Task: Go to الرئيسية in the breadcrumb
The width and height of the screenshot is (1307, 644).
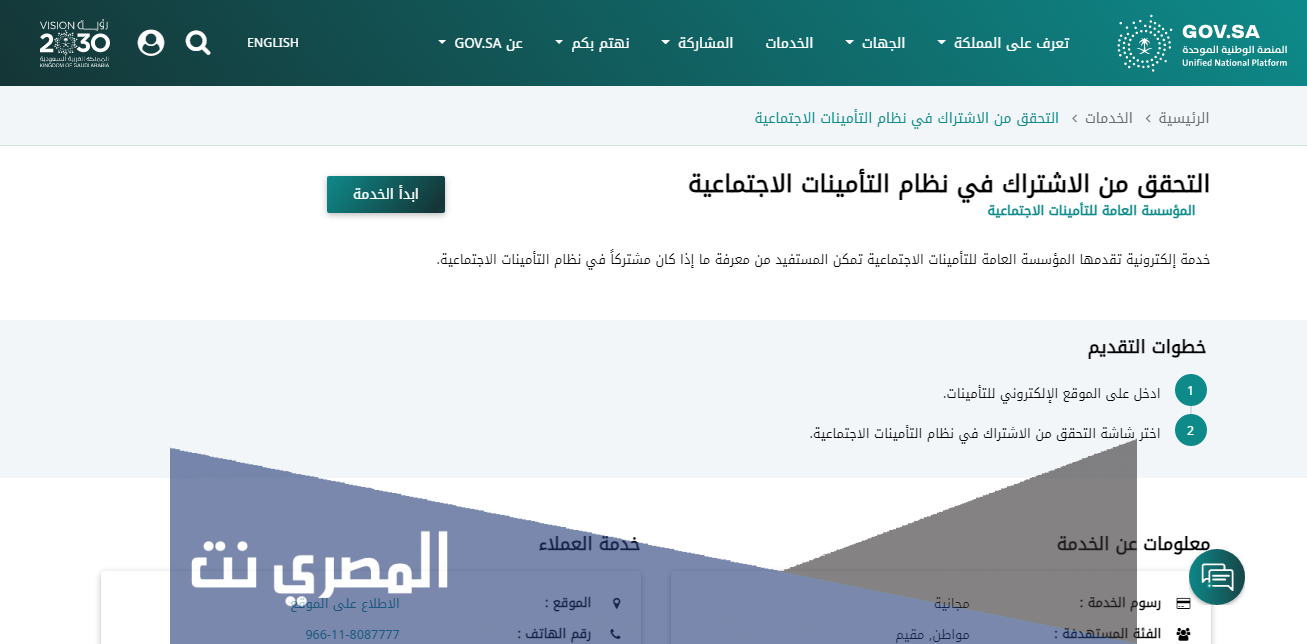Action: click(1184, 118)
